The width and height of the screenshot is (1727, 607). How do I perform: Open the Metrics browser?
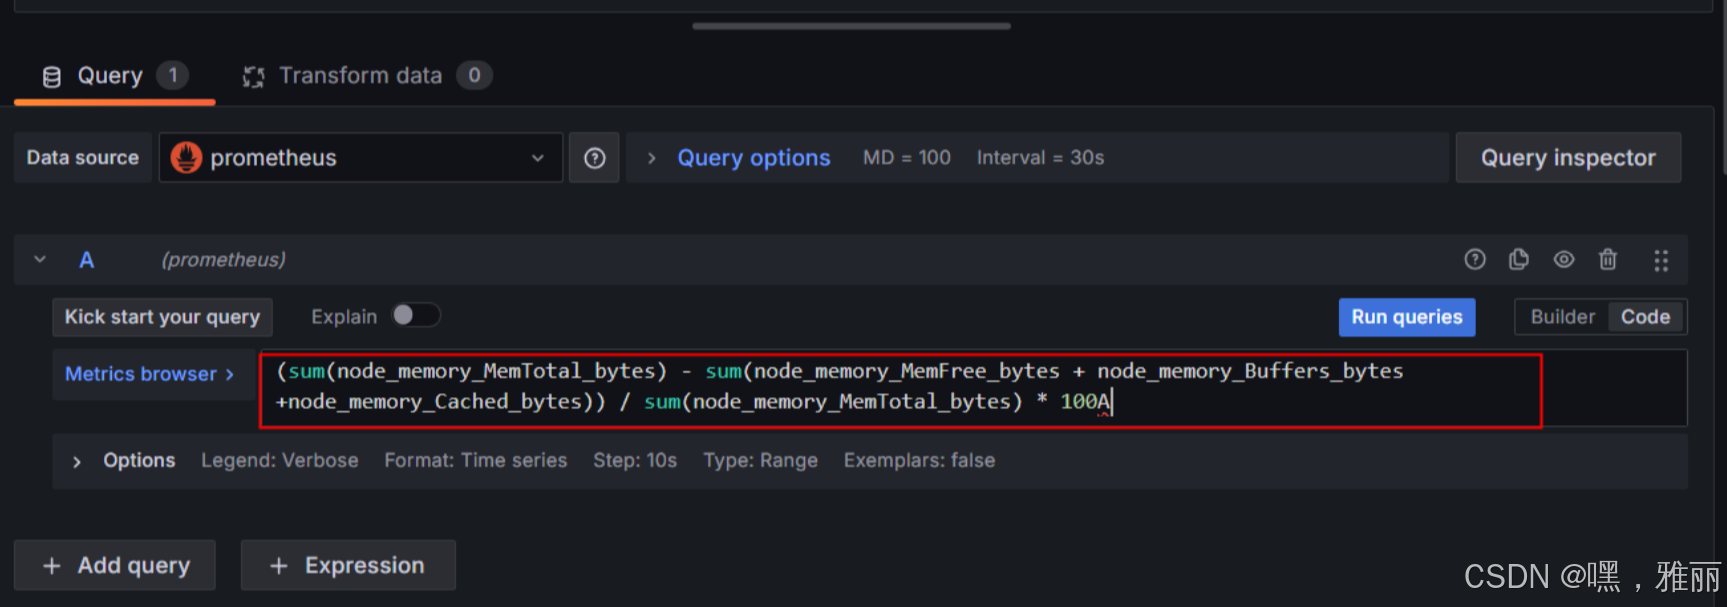(x=150, y=374)
